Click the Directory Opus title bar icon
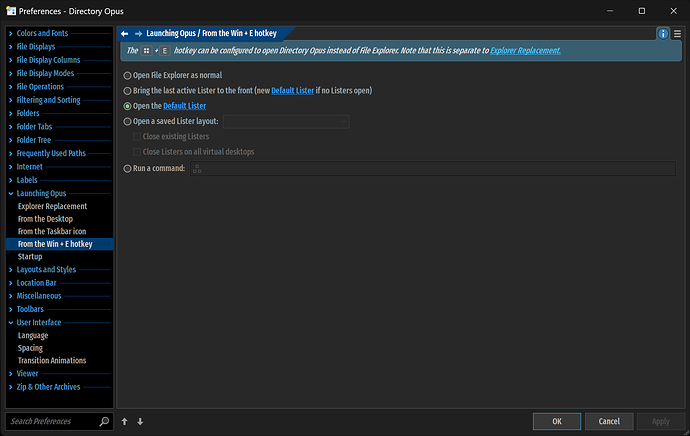 [11, 11]
